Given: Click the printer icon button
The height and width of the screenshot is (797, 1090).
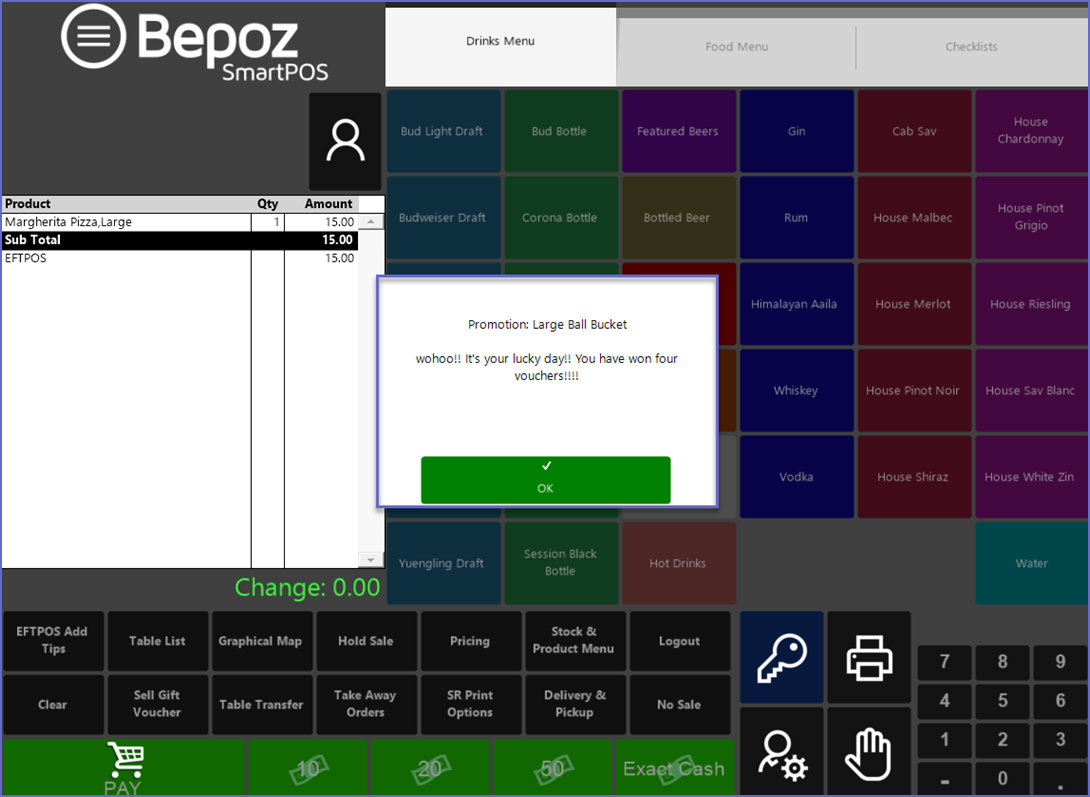Looking at the screenshot, I should (869, 658).
